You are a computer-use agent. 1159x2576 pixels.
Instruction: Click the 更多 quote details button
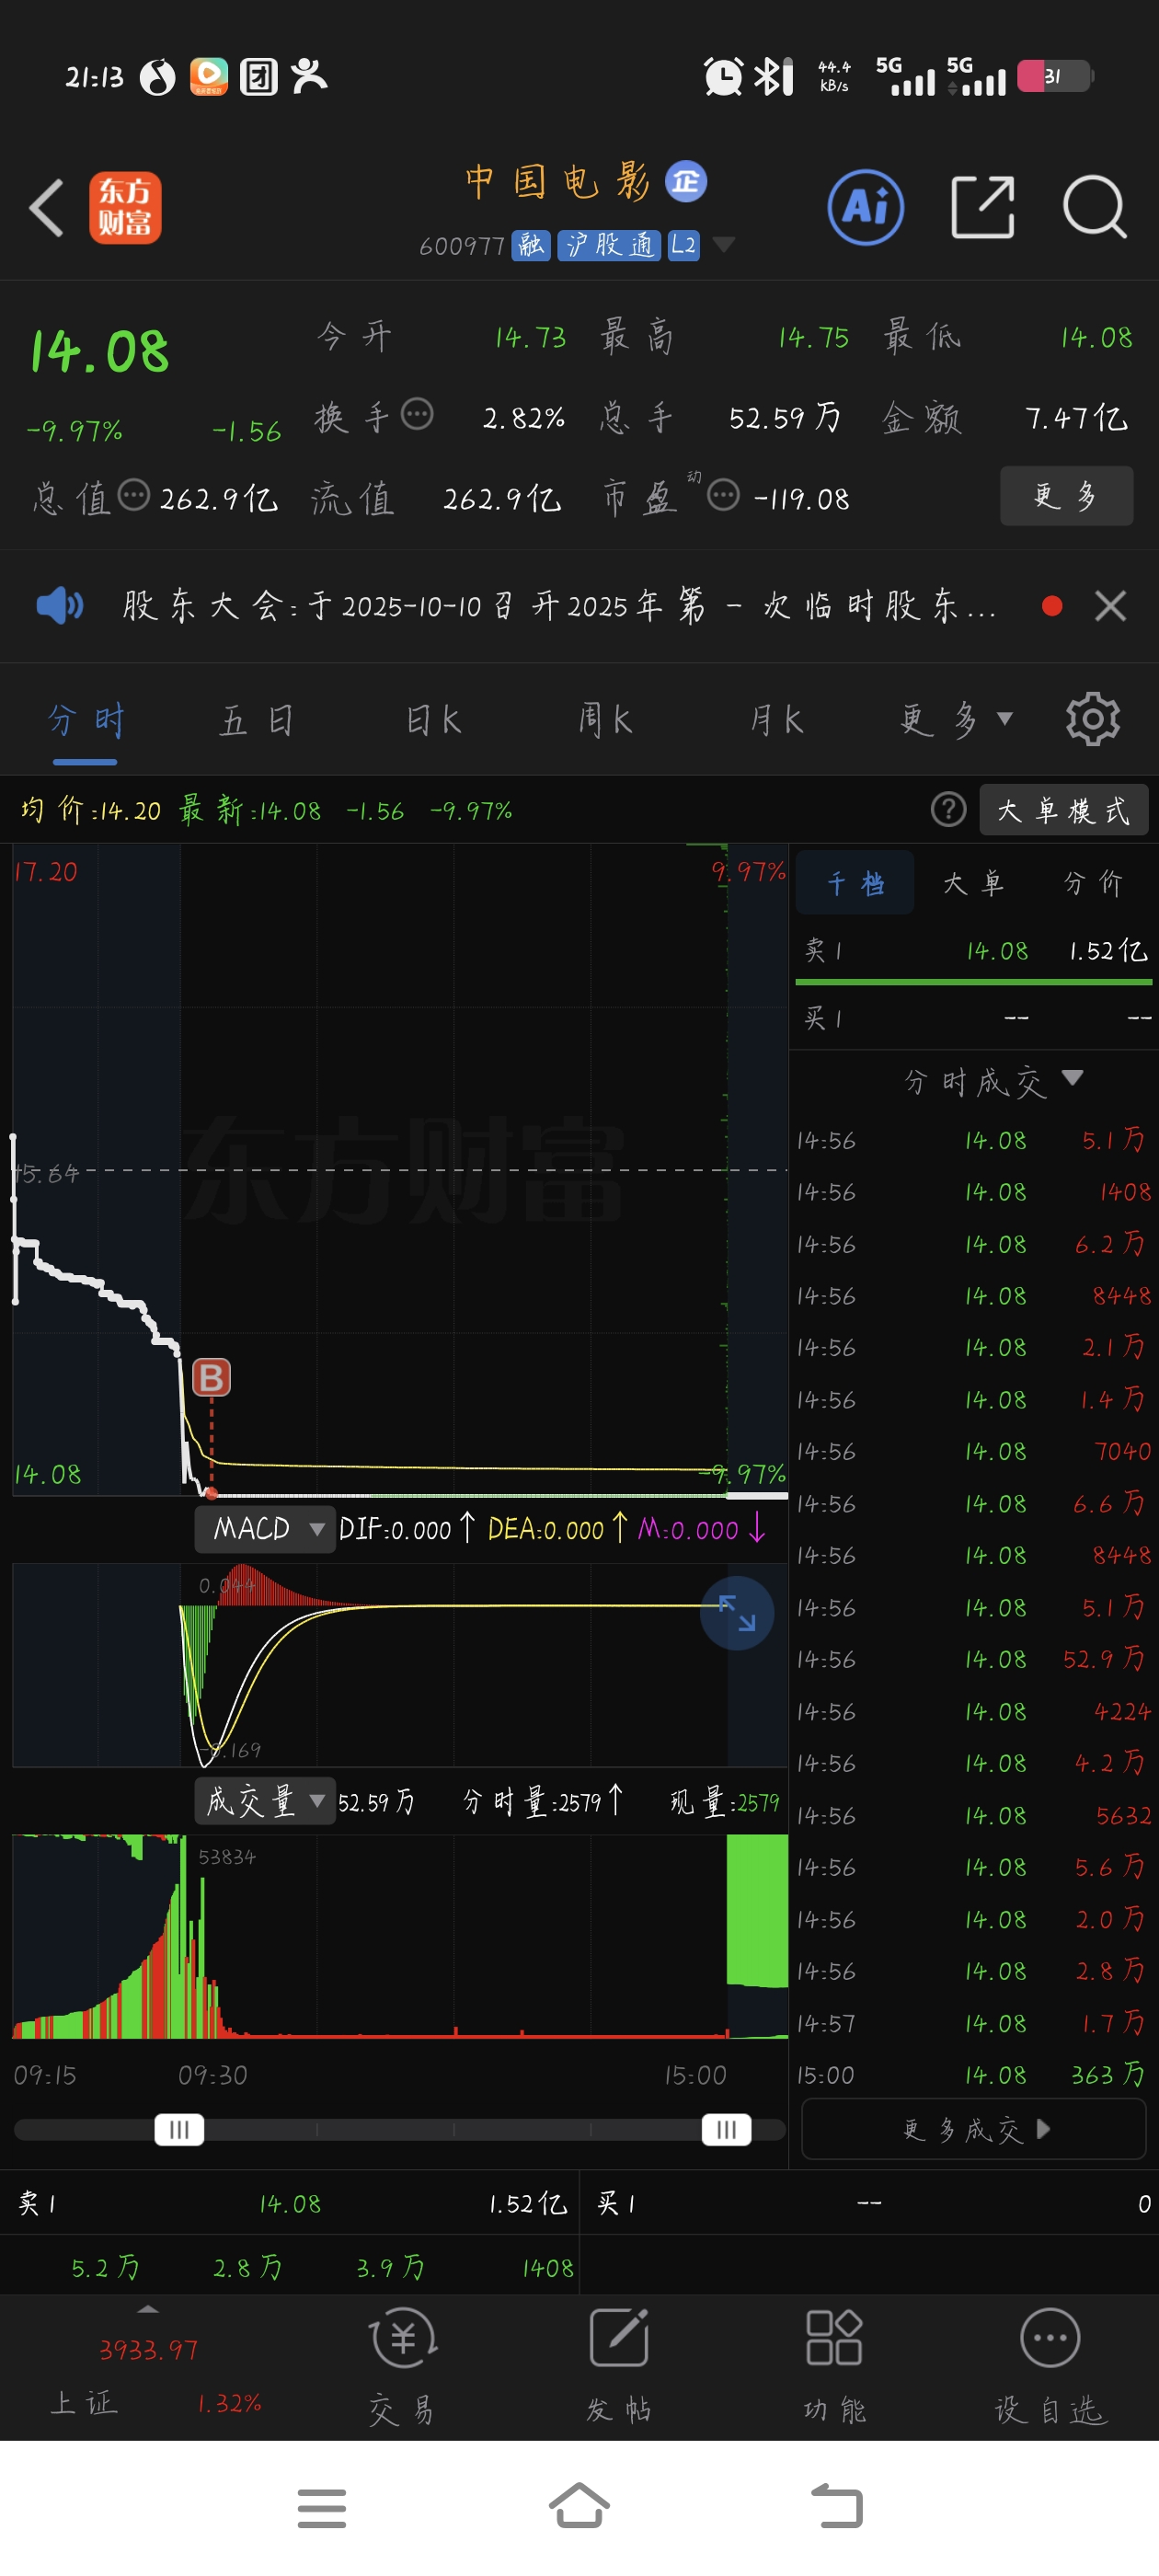click(1066, 496)
